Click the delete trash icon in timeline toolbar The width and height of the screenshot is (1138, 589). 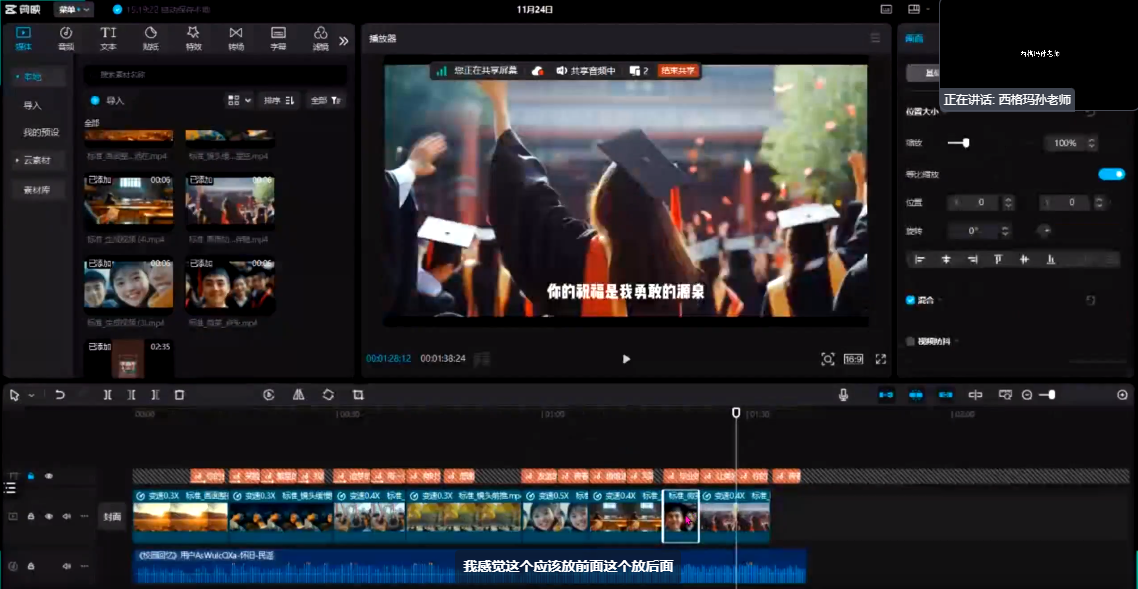coord(180,395)
